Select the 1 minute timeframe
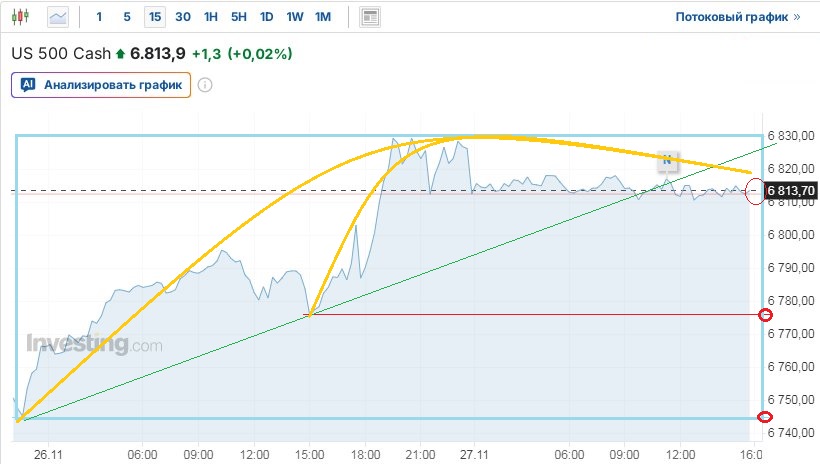820x464 pixels. [99, 17]
